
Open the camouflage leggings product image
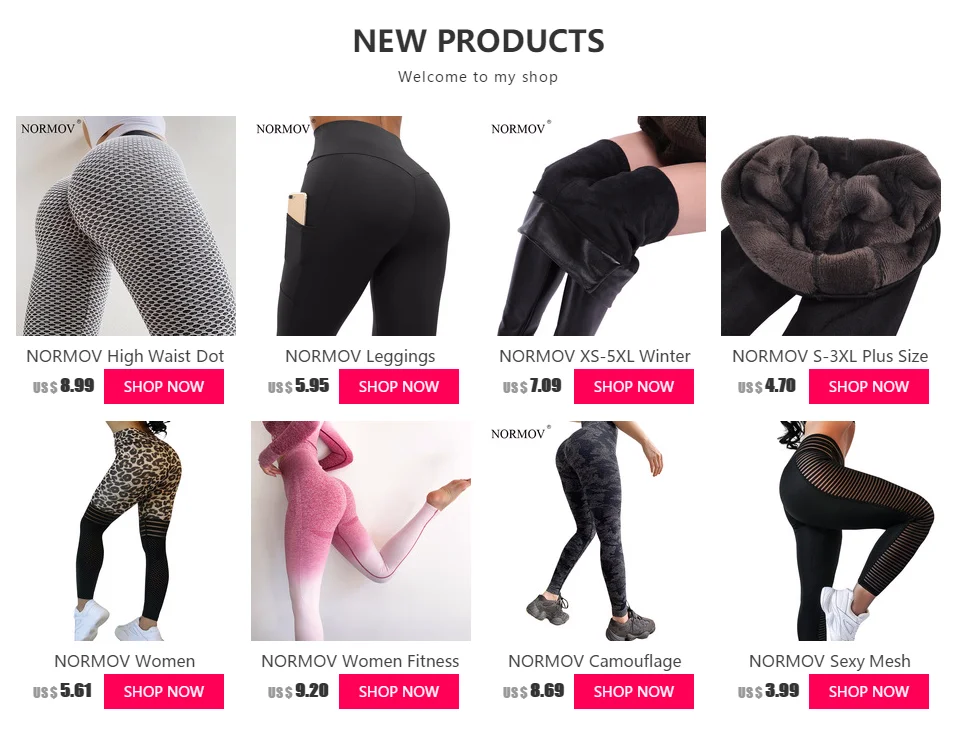pos(596,530)
